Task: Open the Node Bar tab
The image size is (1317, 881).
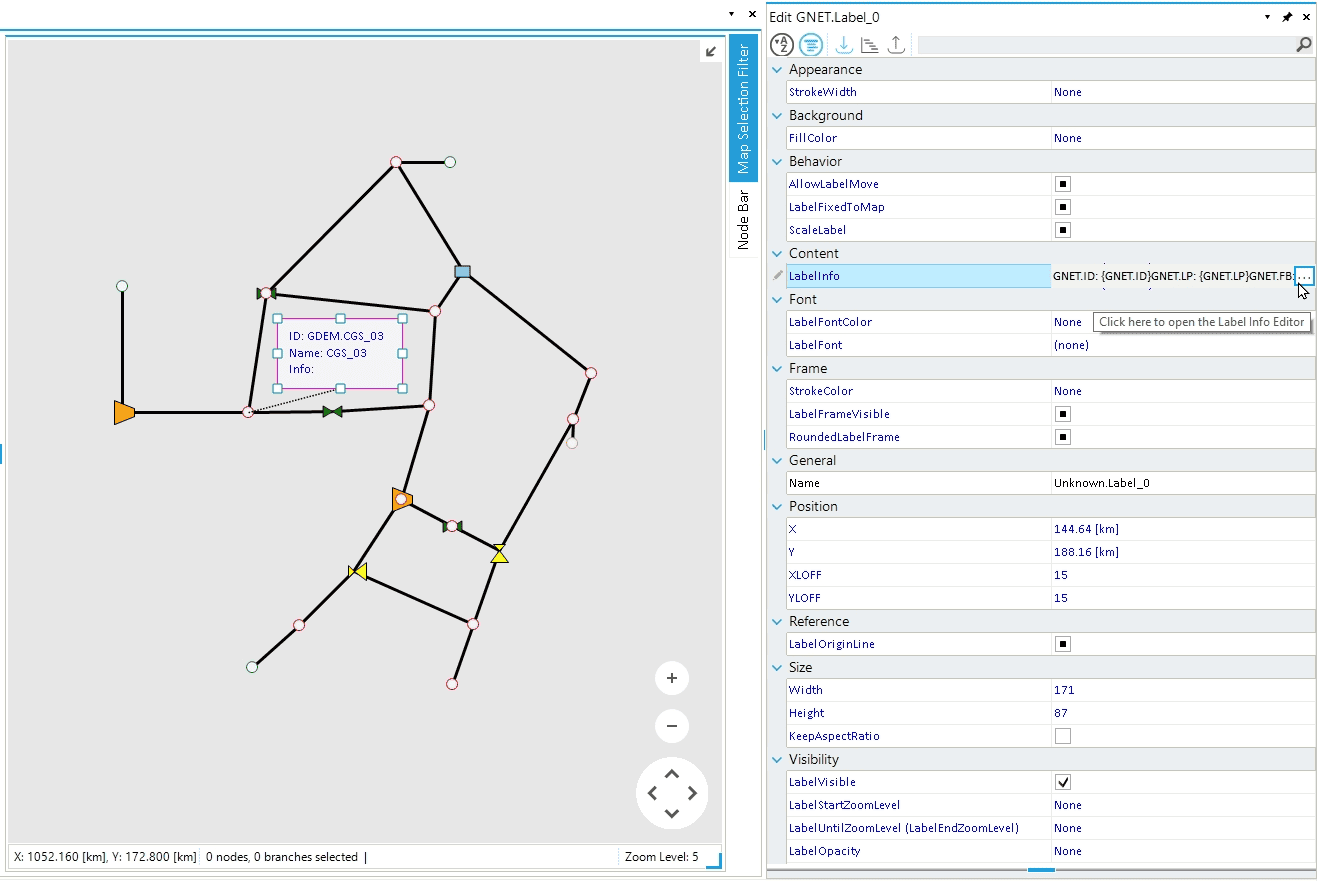Action: pyautogui.click(x=743, y=219)
